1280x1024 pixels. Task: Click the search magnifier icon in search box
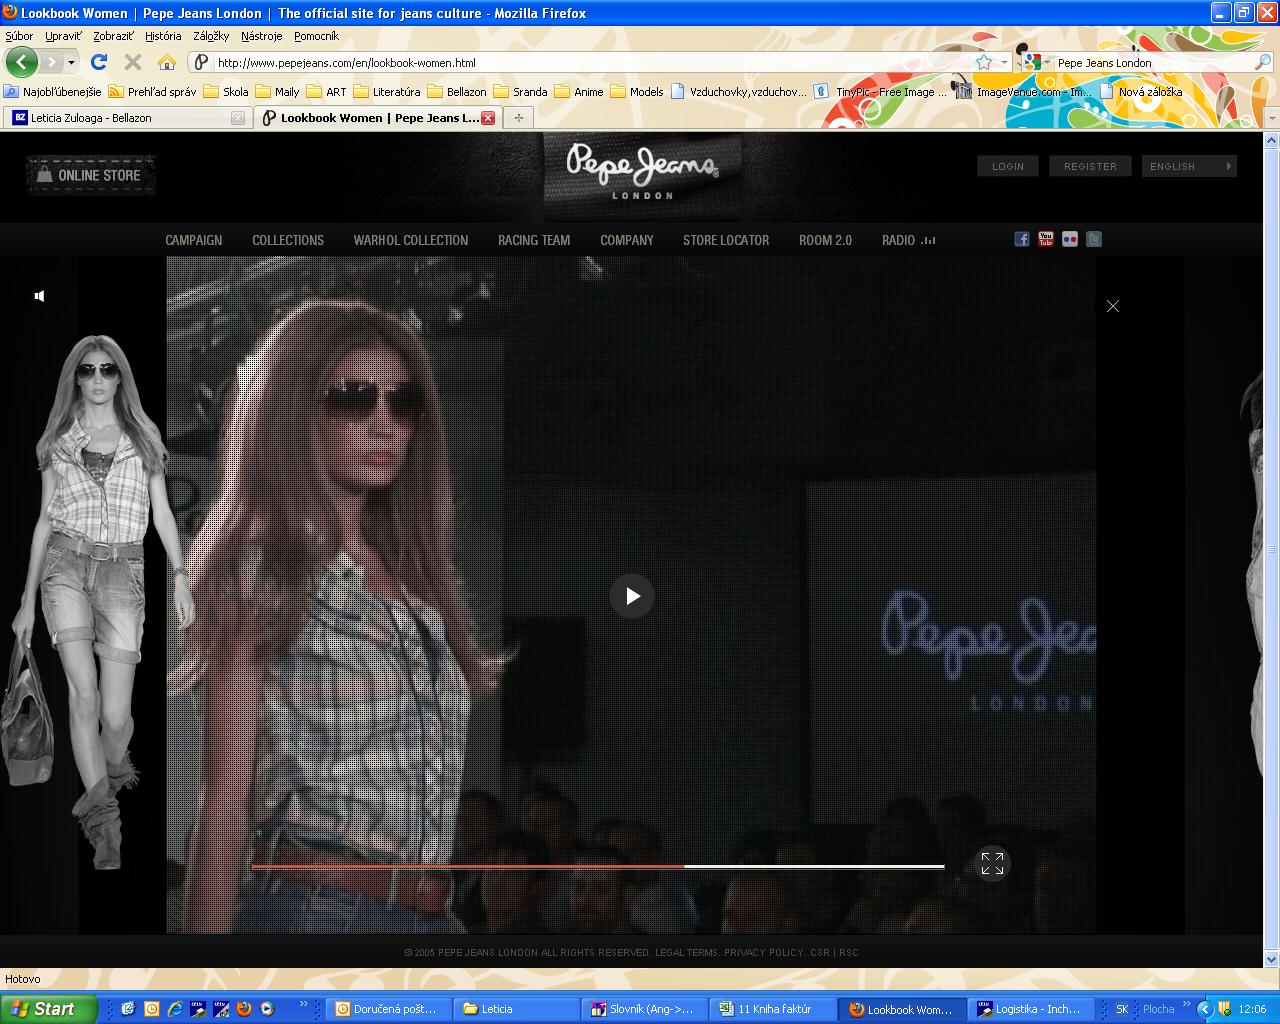point(1263,62)
